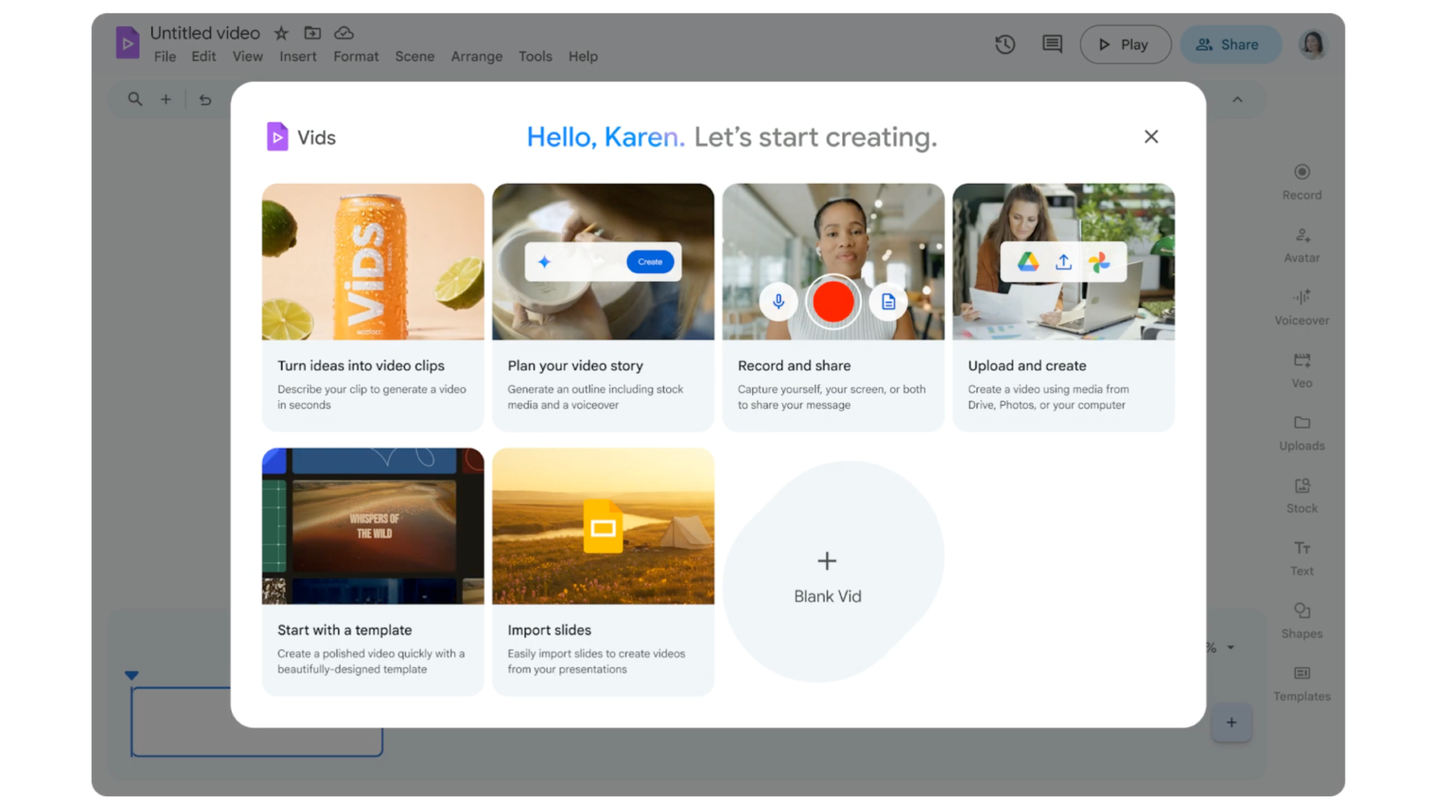Click the Share button

[1229, 45]
